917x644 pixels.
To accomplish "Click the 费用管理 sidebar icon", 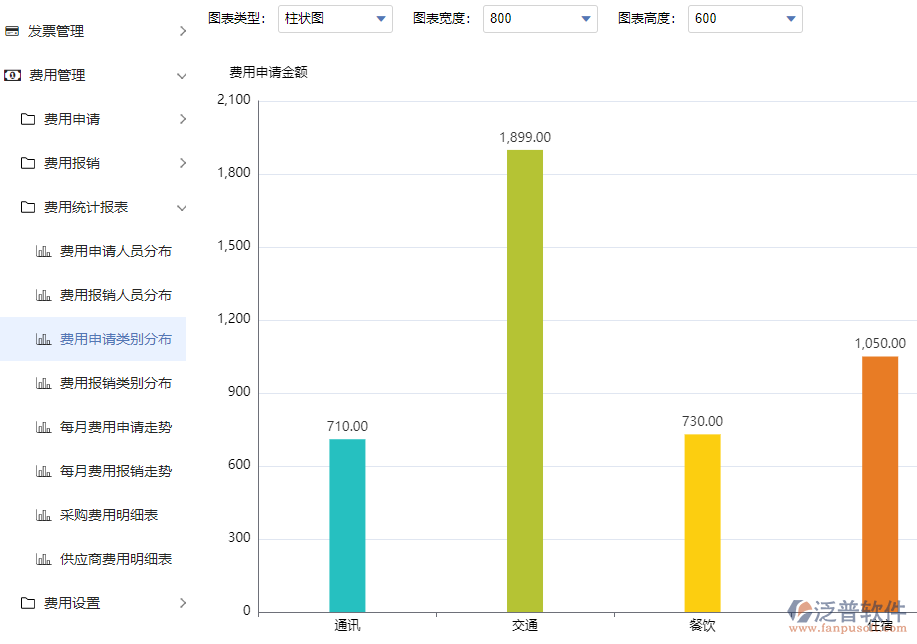I will point(12,75).
